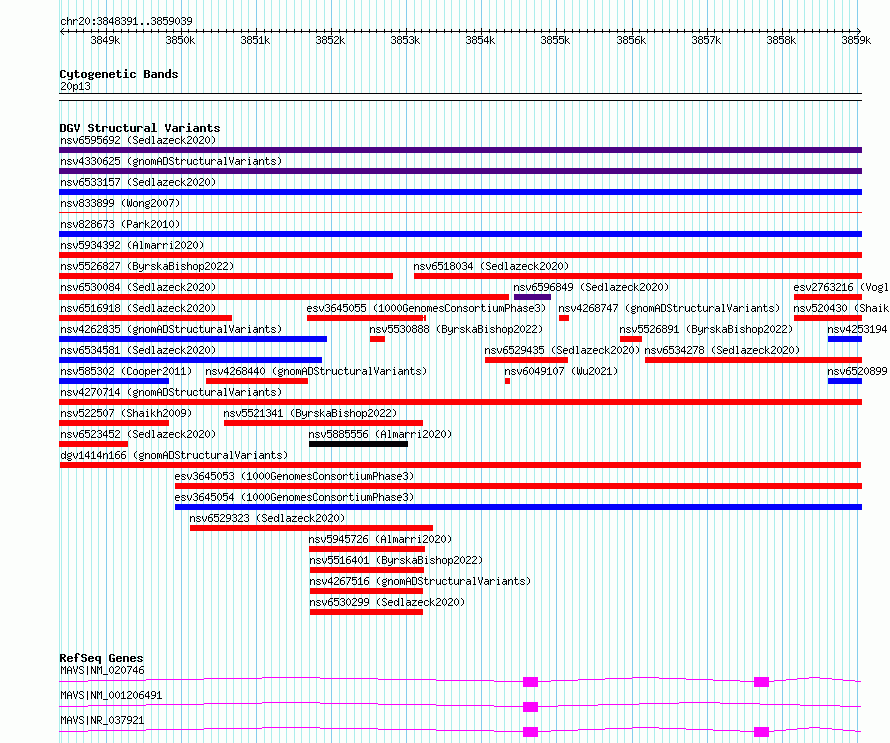Click the RefSeq Genes track title

(101, 658)
